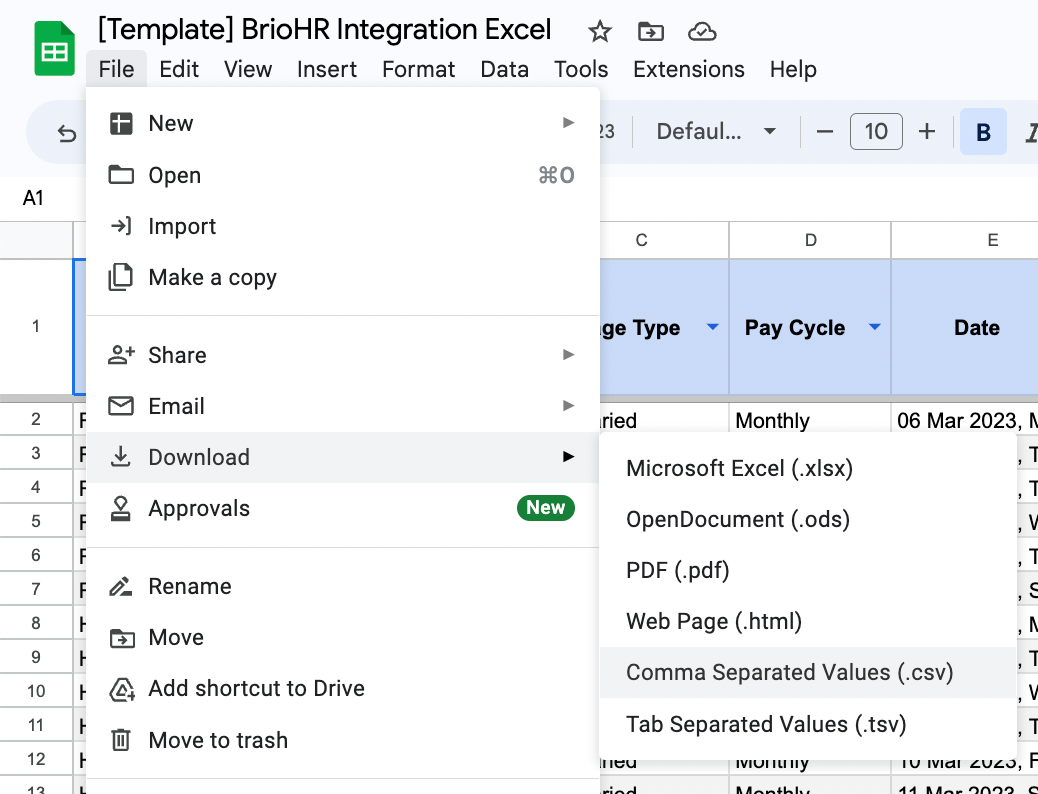Click the Open folder icon
The image size is (1038, 794).
[x=120, y=175]
